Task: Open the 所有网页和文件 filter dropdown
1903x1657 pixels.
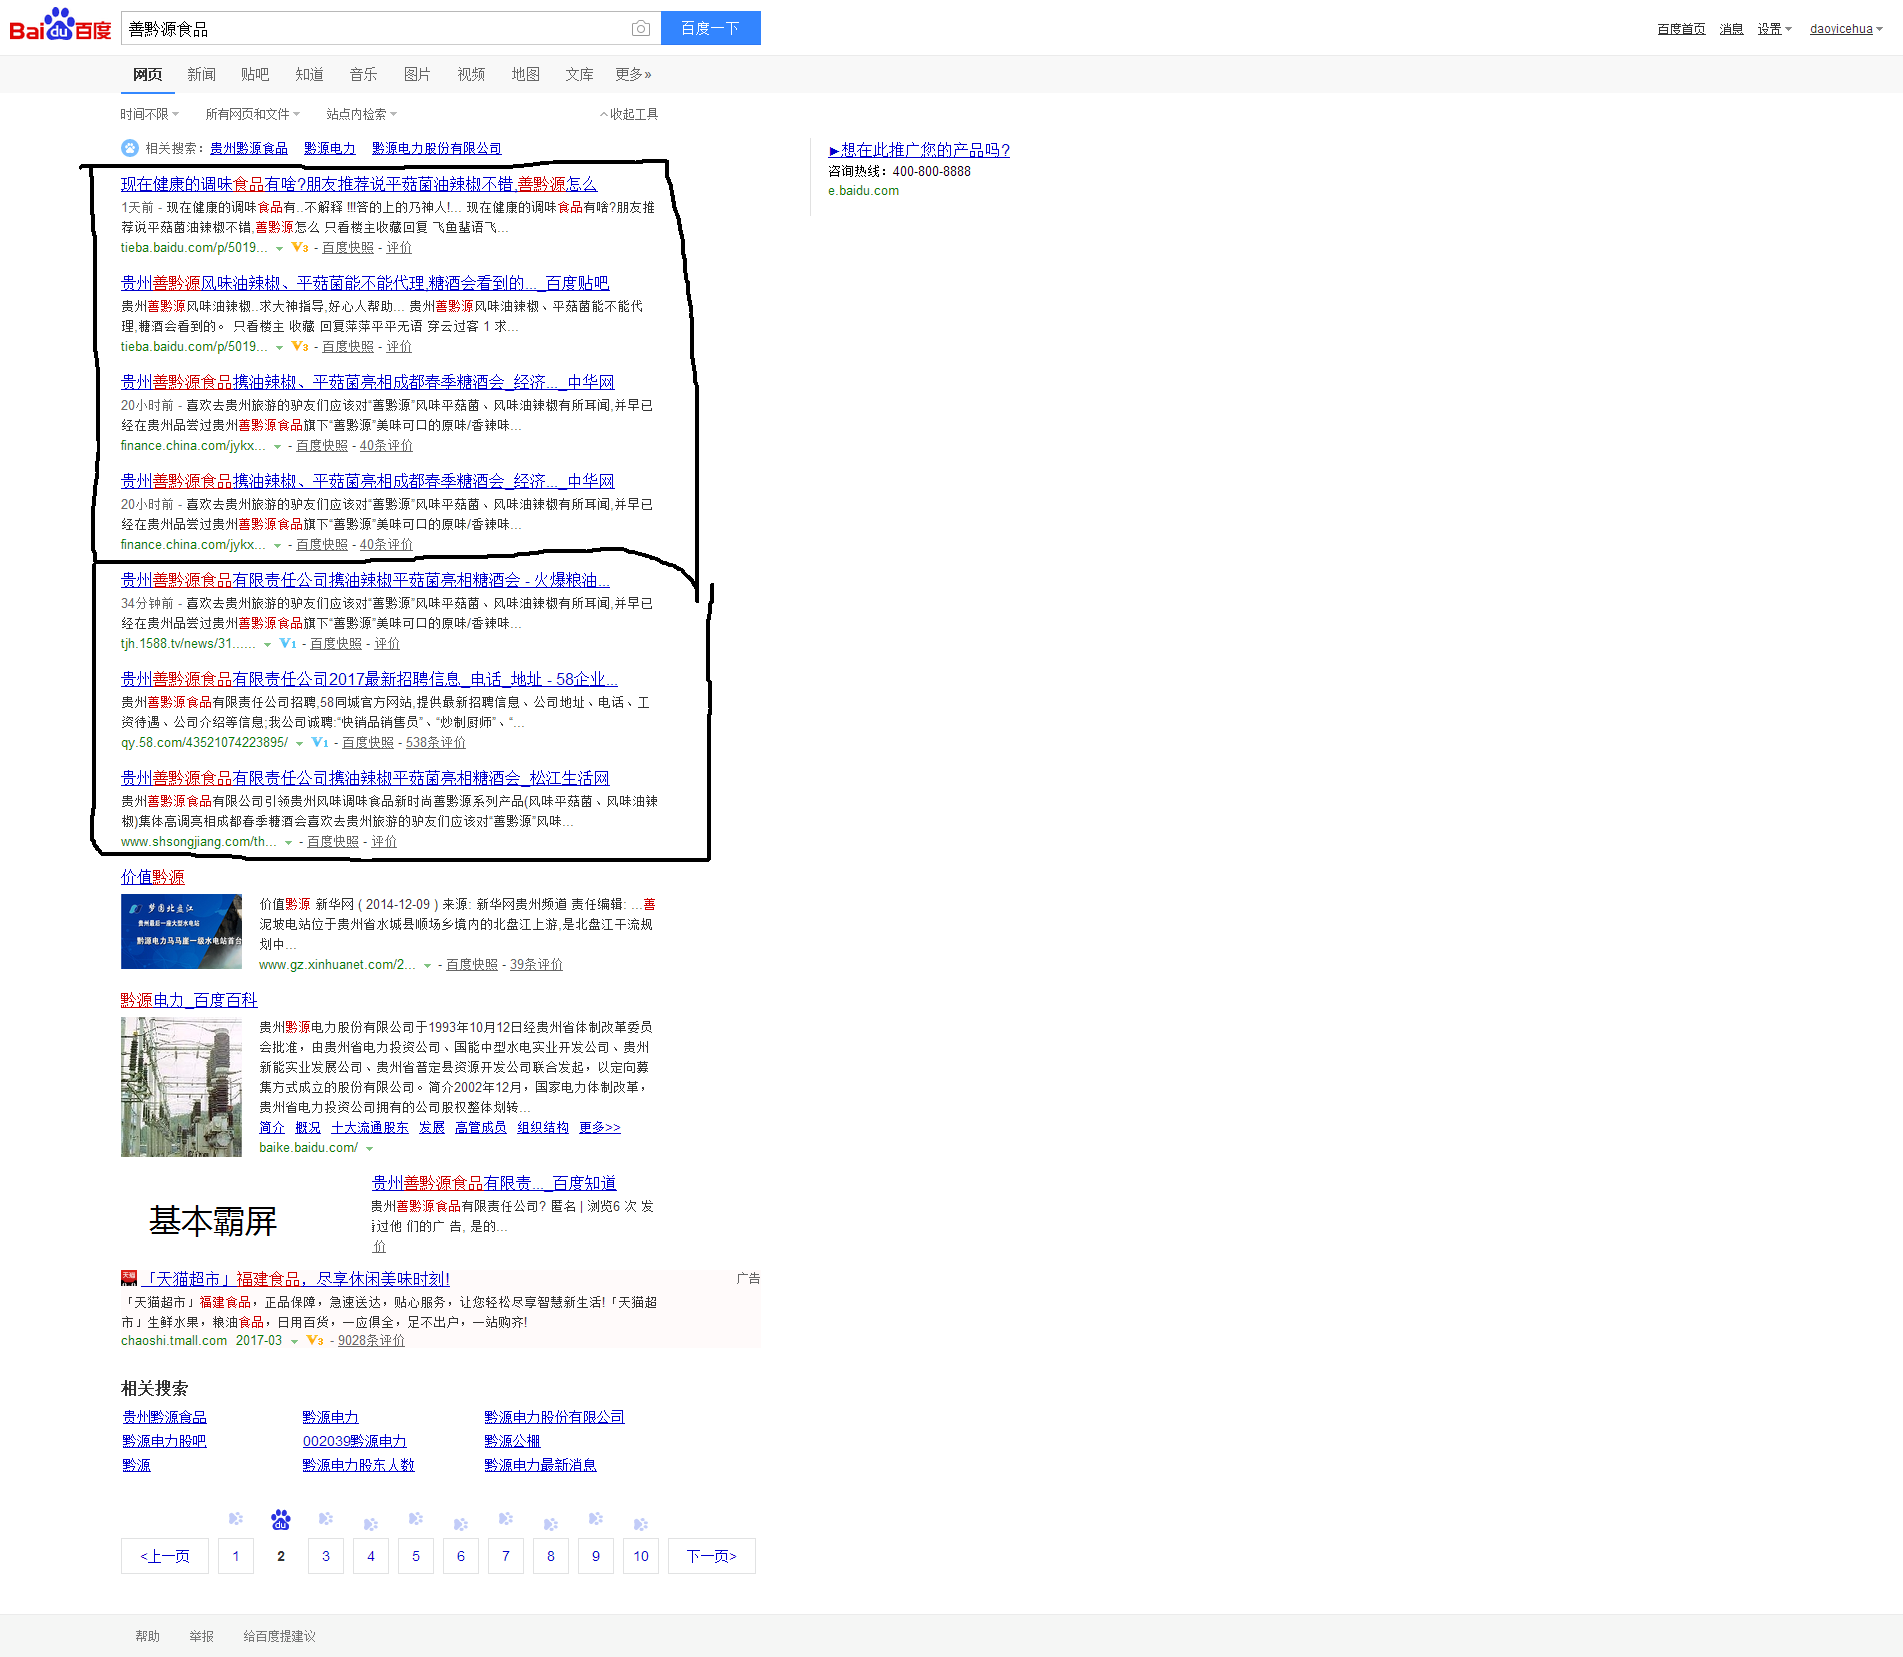Action: pyautogui.click(x=253, y=114)
